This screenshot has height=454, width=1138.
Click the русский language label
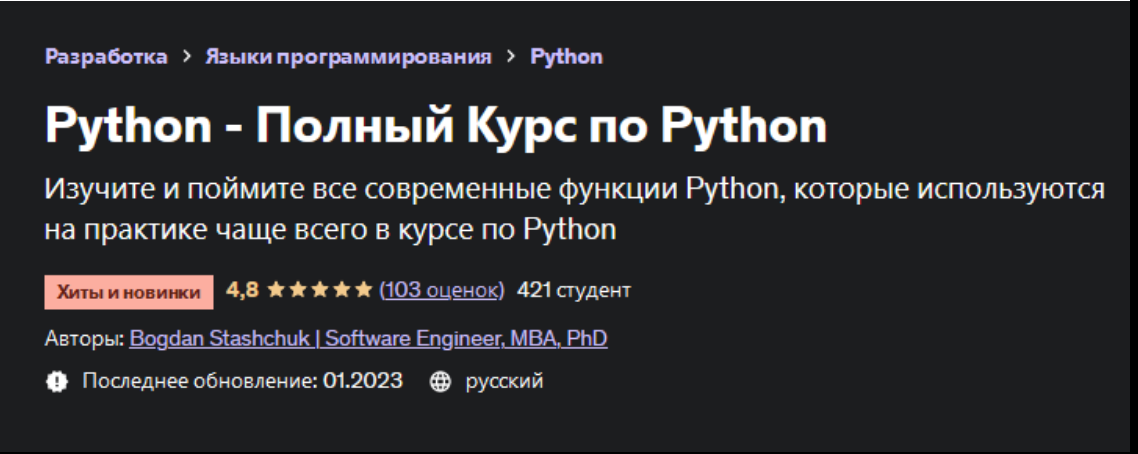point(505,382)
